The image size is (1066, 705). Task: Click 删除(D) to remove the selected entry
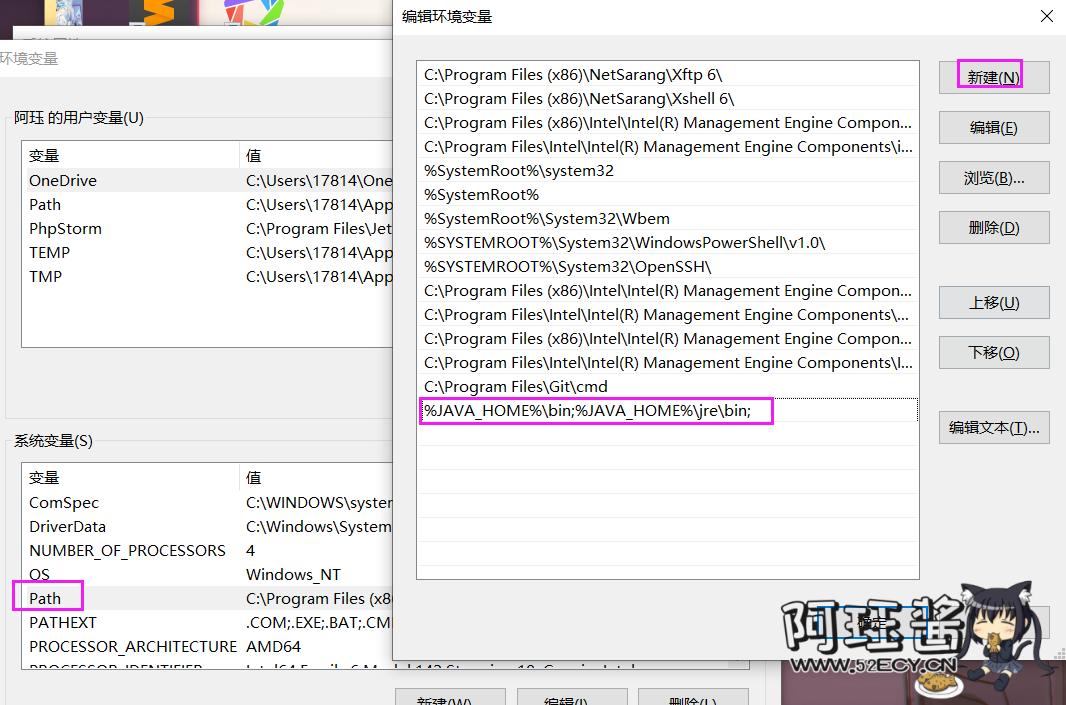pos(993,227)
